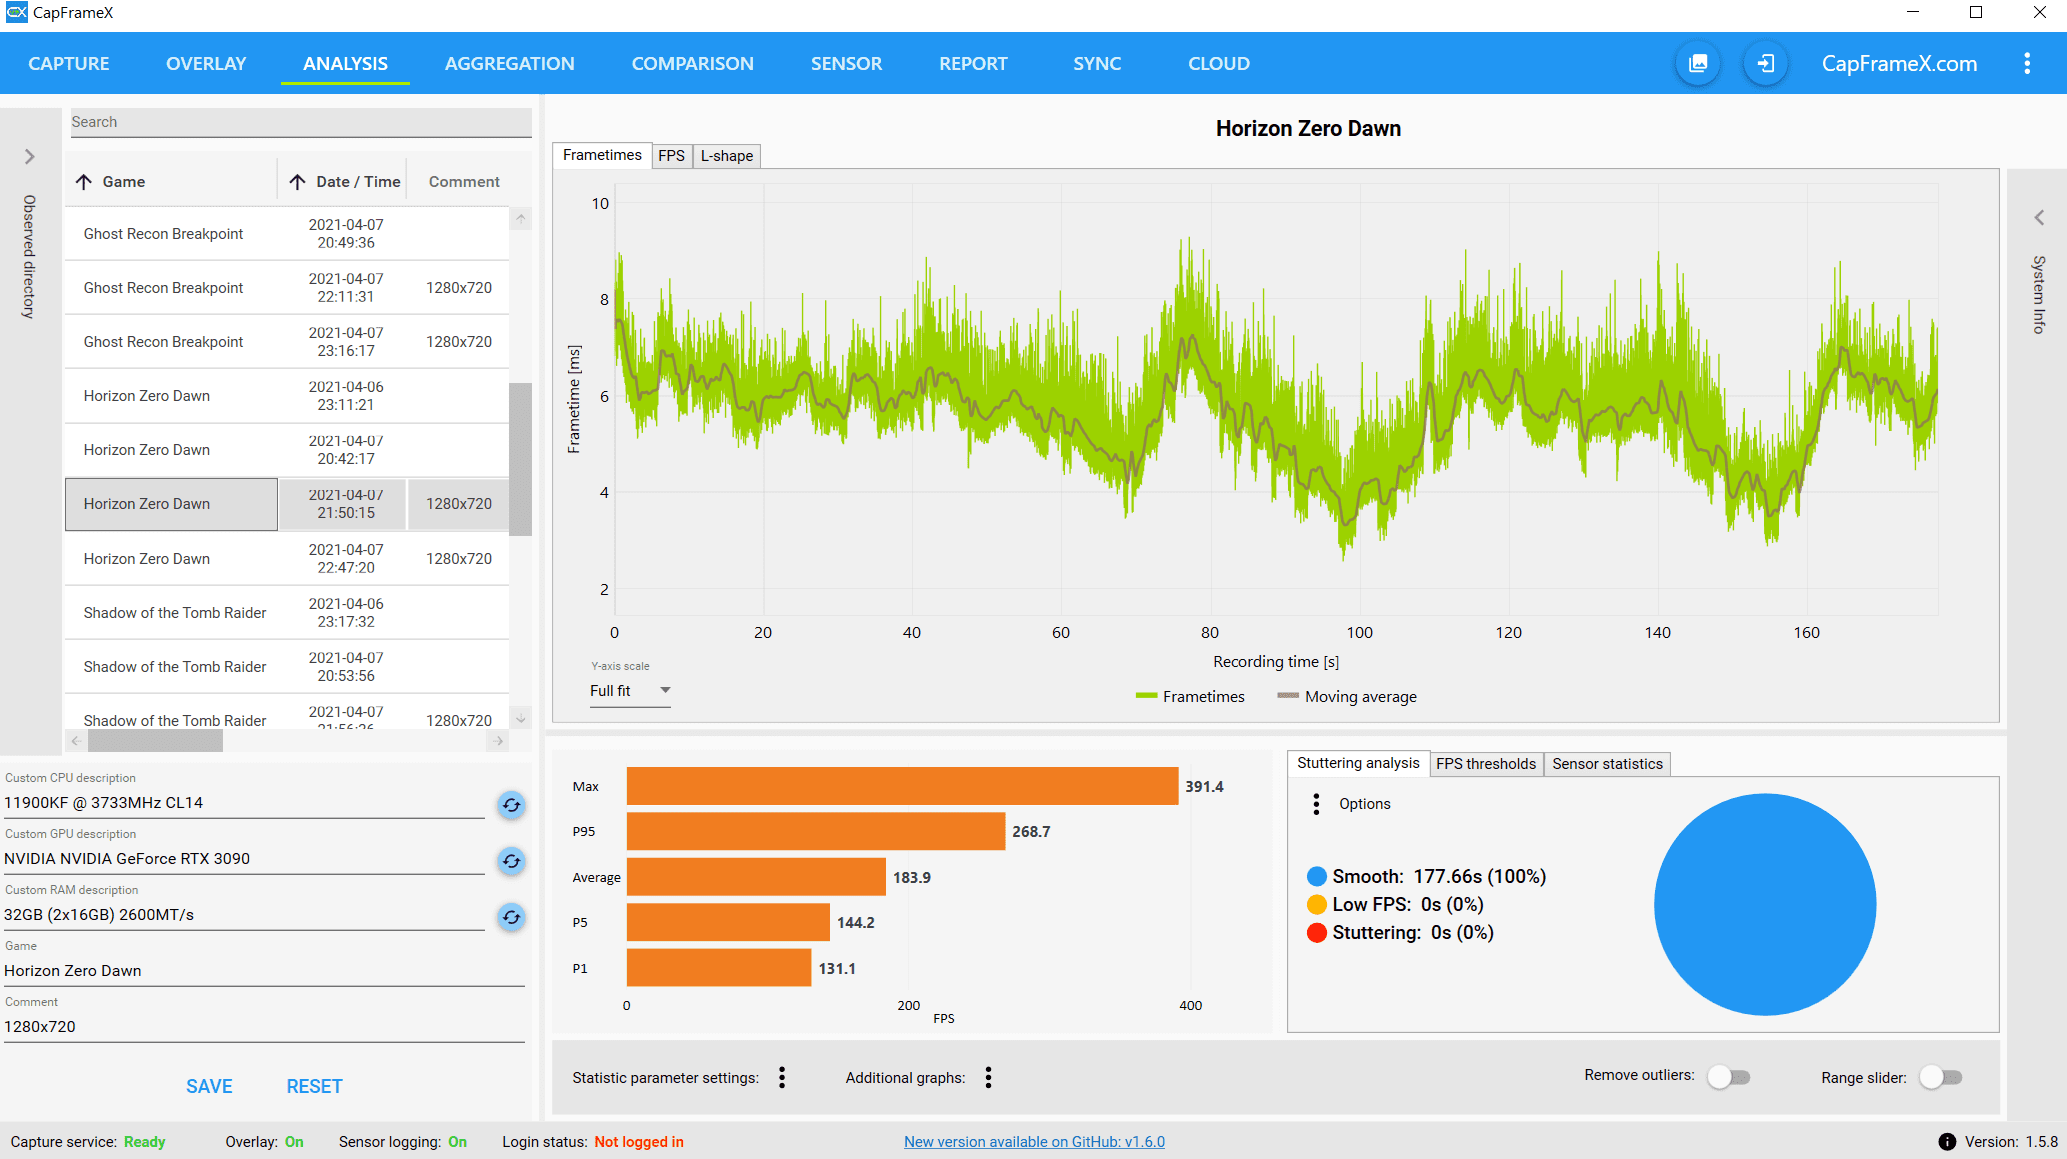Screen dimensions: 2067x1159
Task: Open the three-dot menu in top bar
Action: [x=2027, y=64]
